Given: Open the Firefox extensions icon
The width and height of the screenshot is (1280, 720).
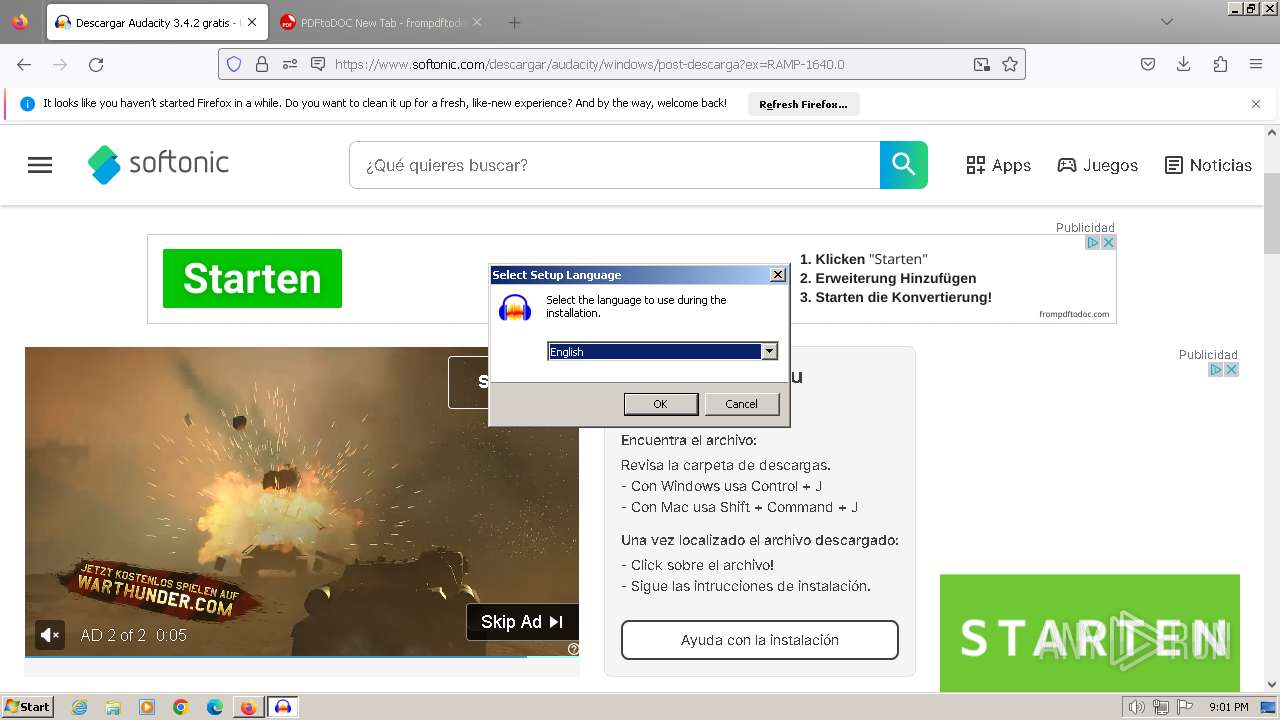Looking at the screenshot, I should pos(1220,64).
